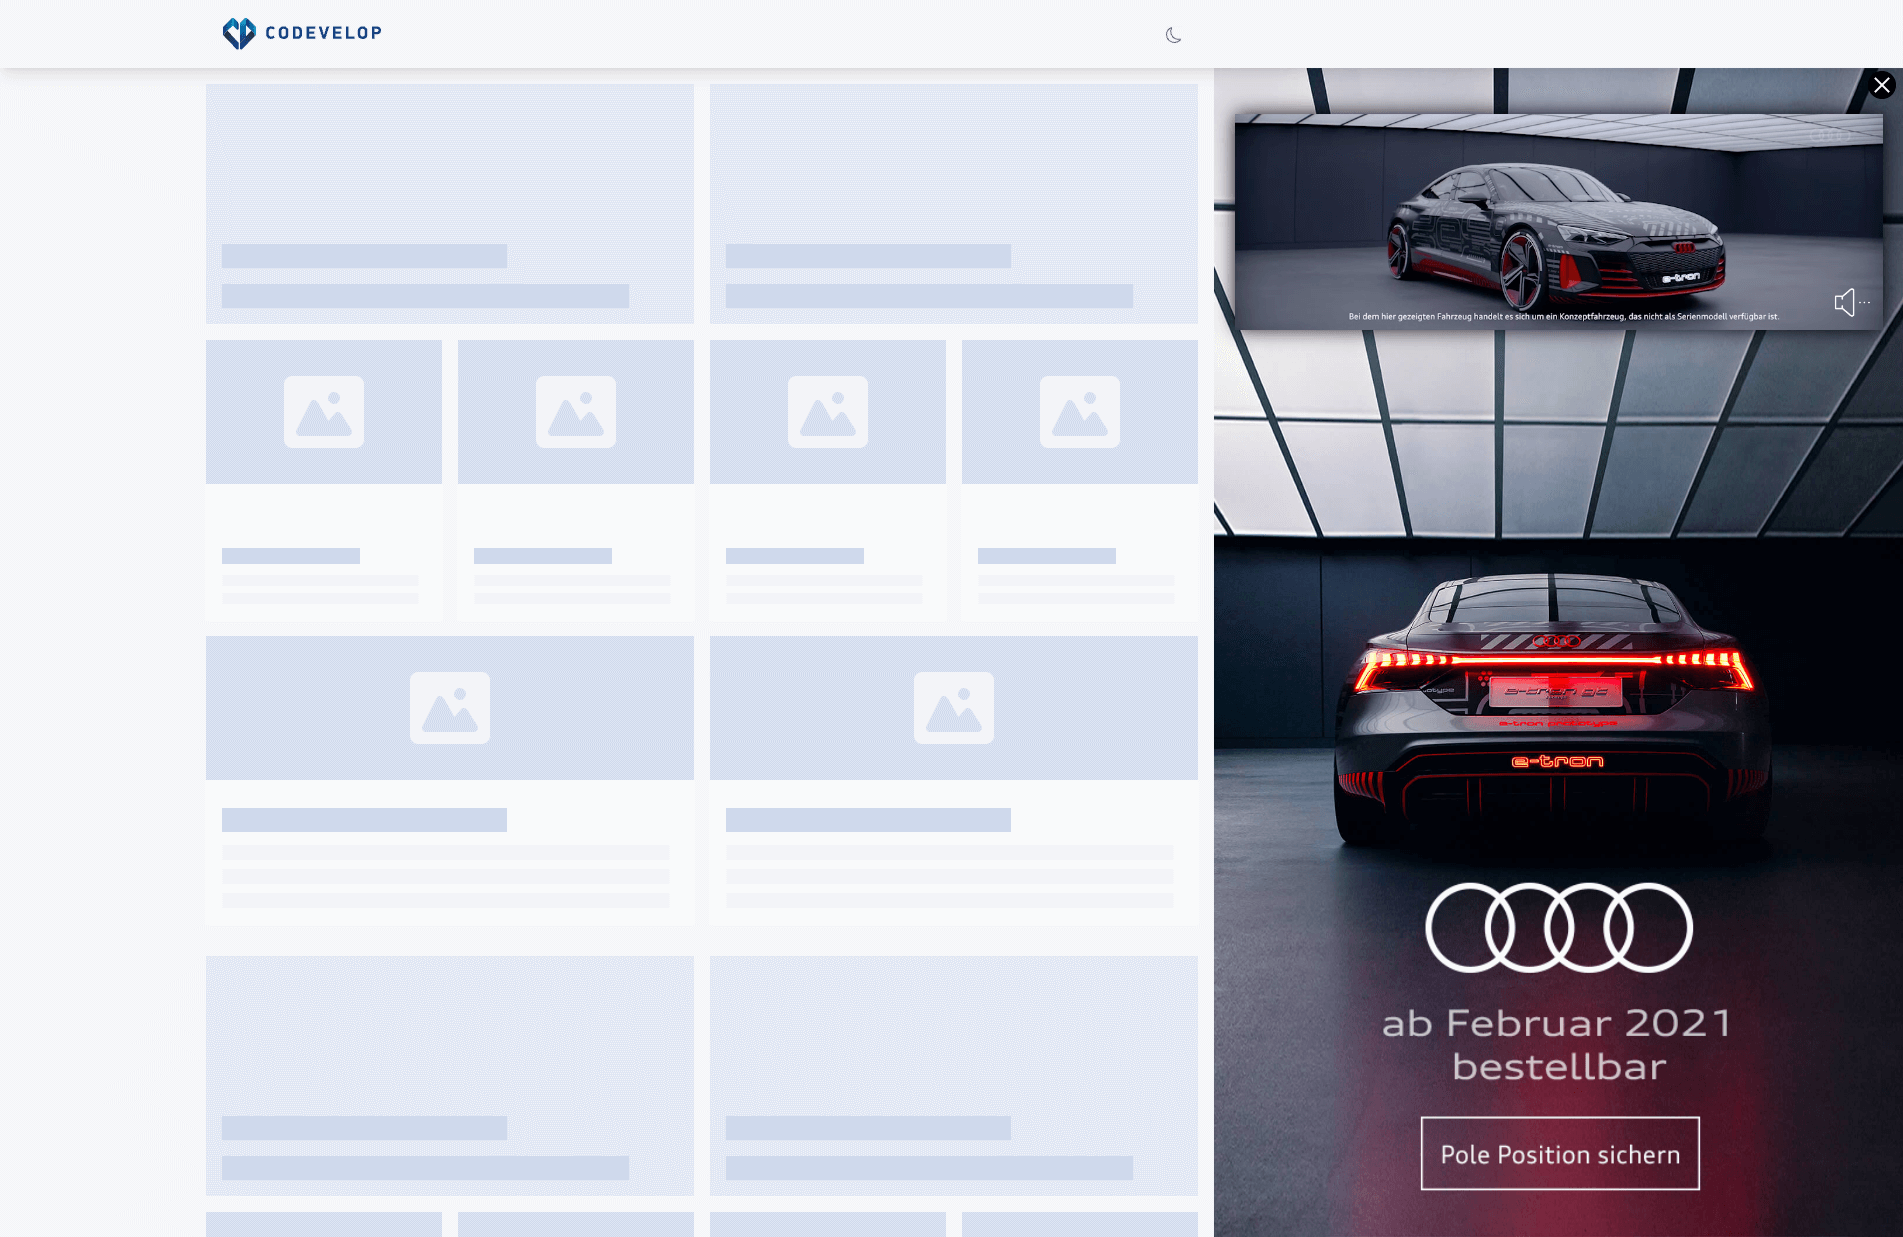Click the top-left featured skeleton card
The height and width of the screenshot is (1237, 1903).
450,204
